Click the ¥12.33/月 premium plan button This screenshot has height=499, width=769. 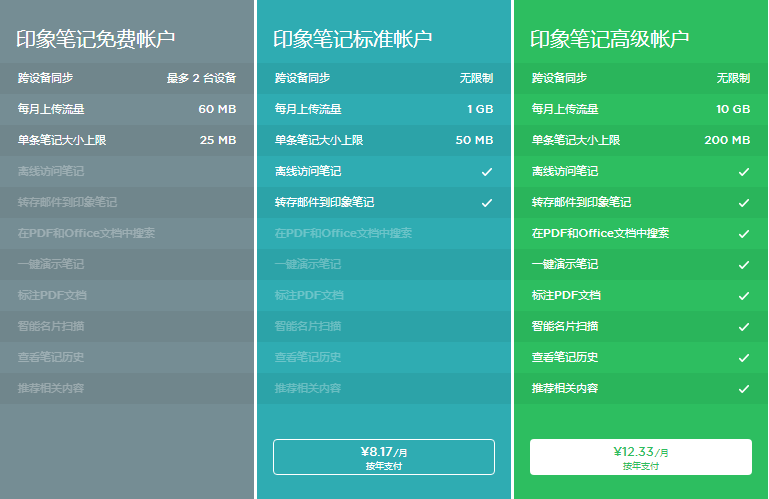(x=640, y=457)
